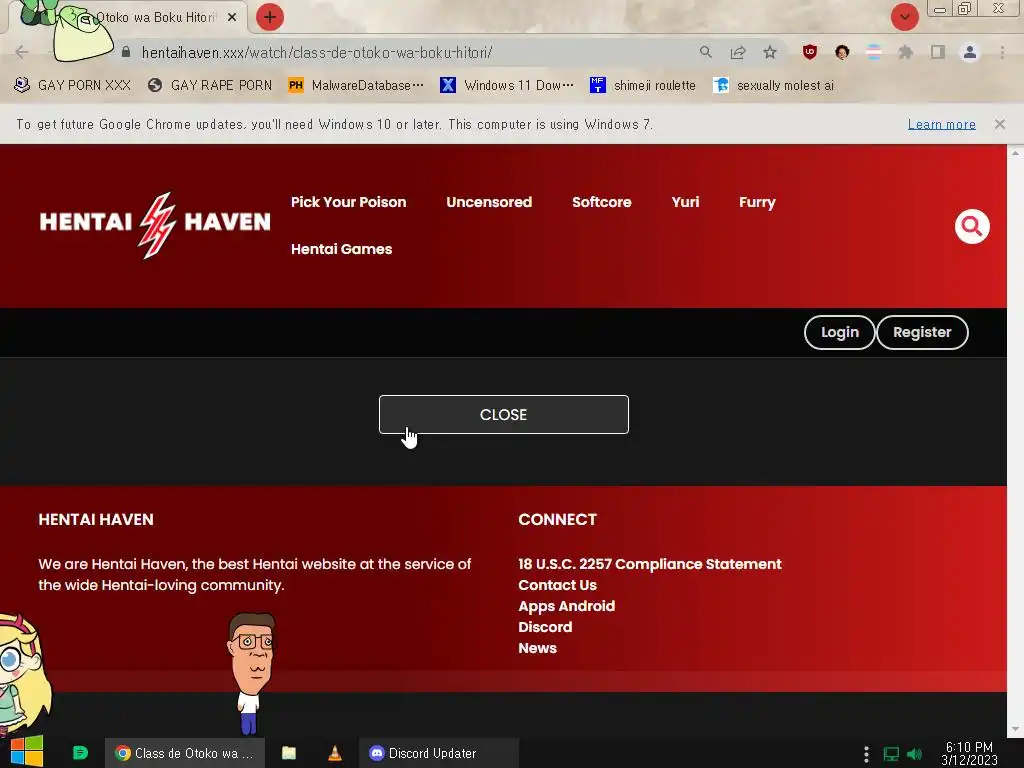Click the round site search icon
Screen dimensions: 1024x768
(x=972, y=226)
